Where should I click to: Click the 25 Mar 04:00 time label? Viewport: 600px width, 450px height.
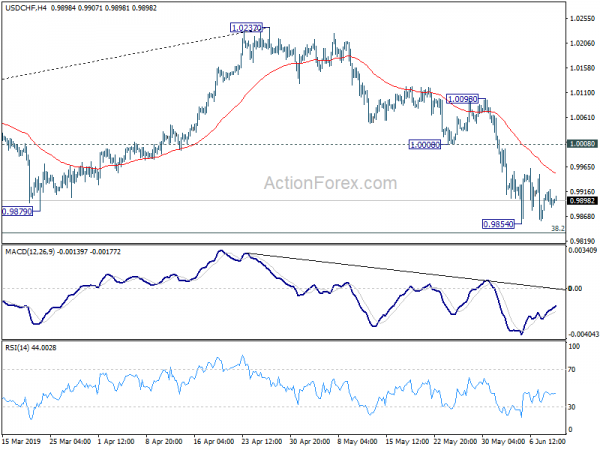(70, 441)
